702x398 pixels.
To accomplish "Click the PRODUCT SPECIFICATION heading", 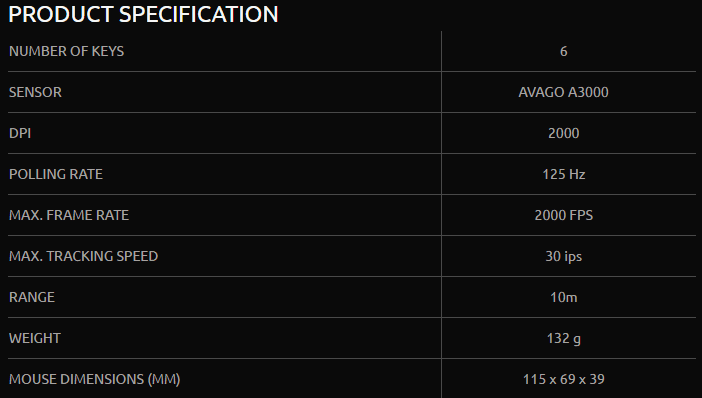I will point(143,14).
